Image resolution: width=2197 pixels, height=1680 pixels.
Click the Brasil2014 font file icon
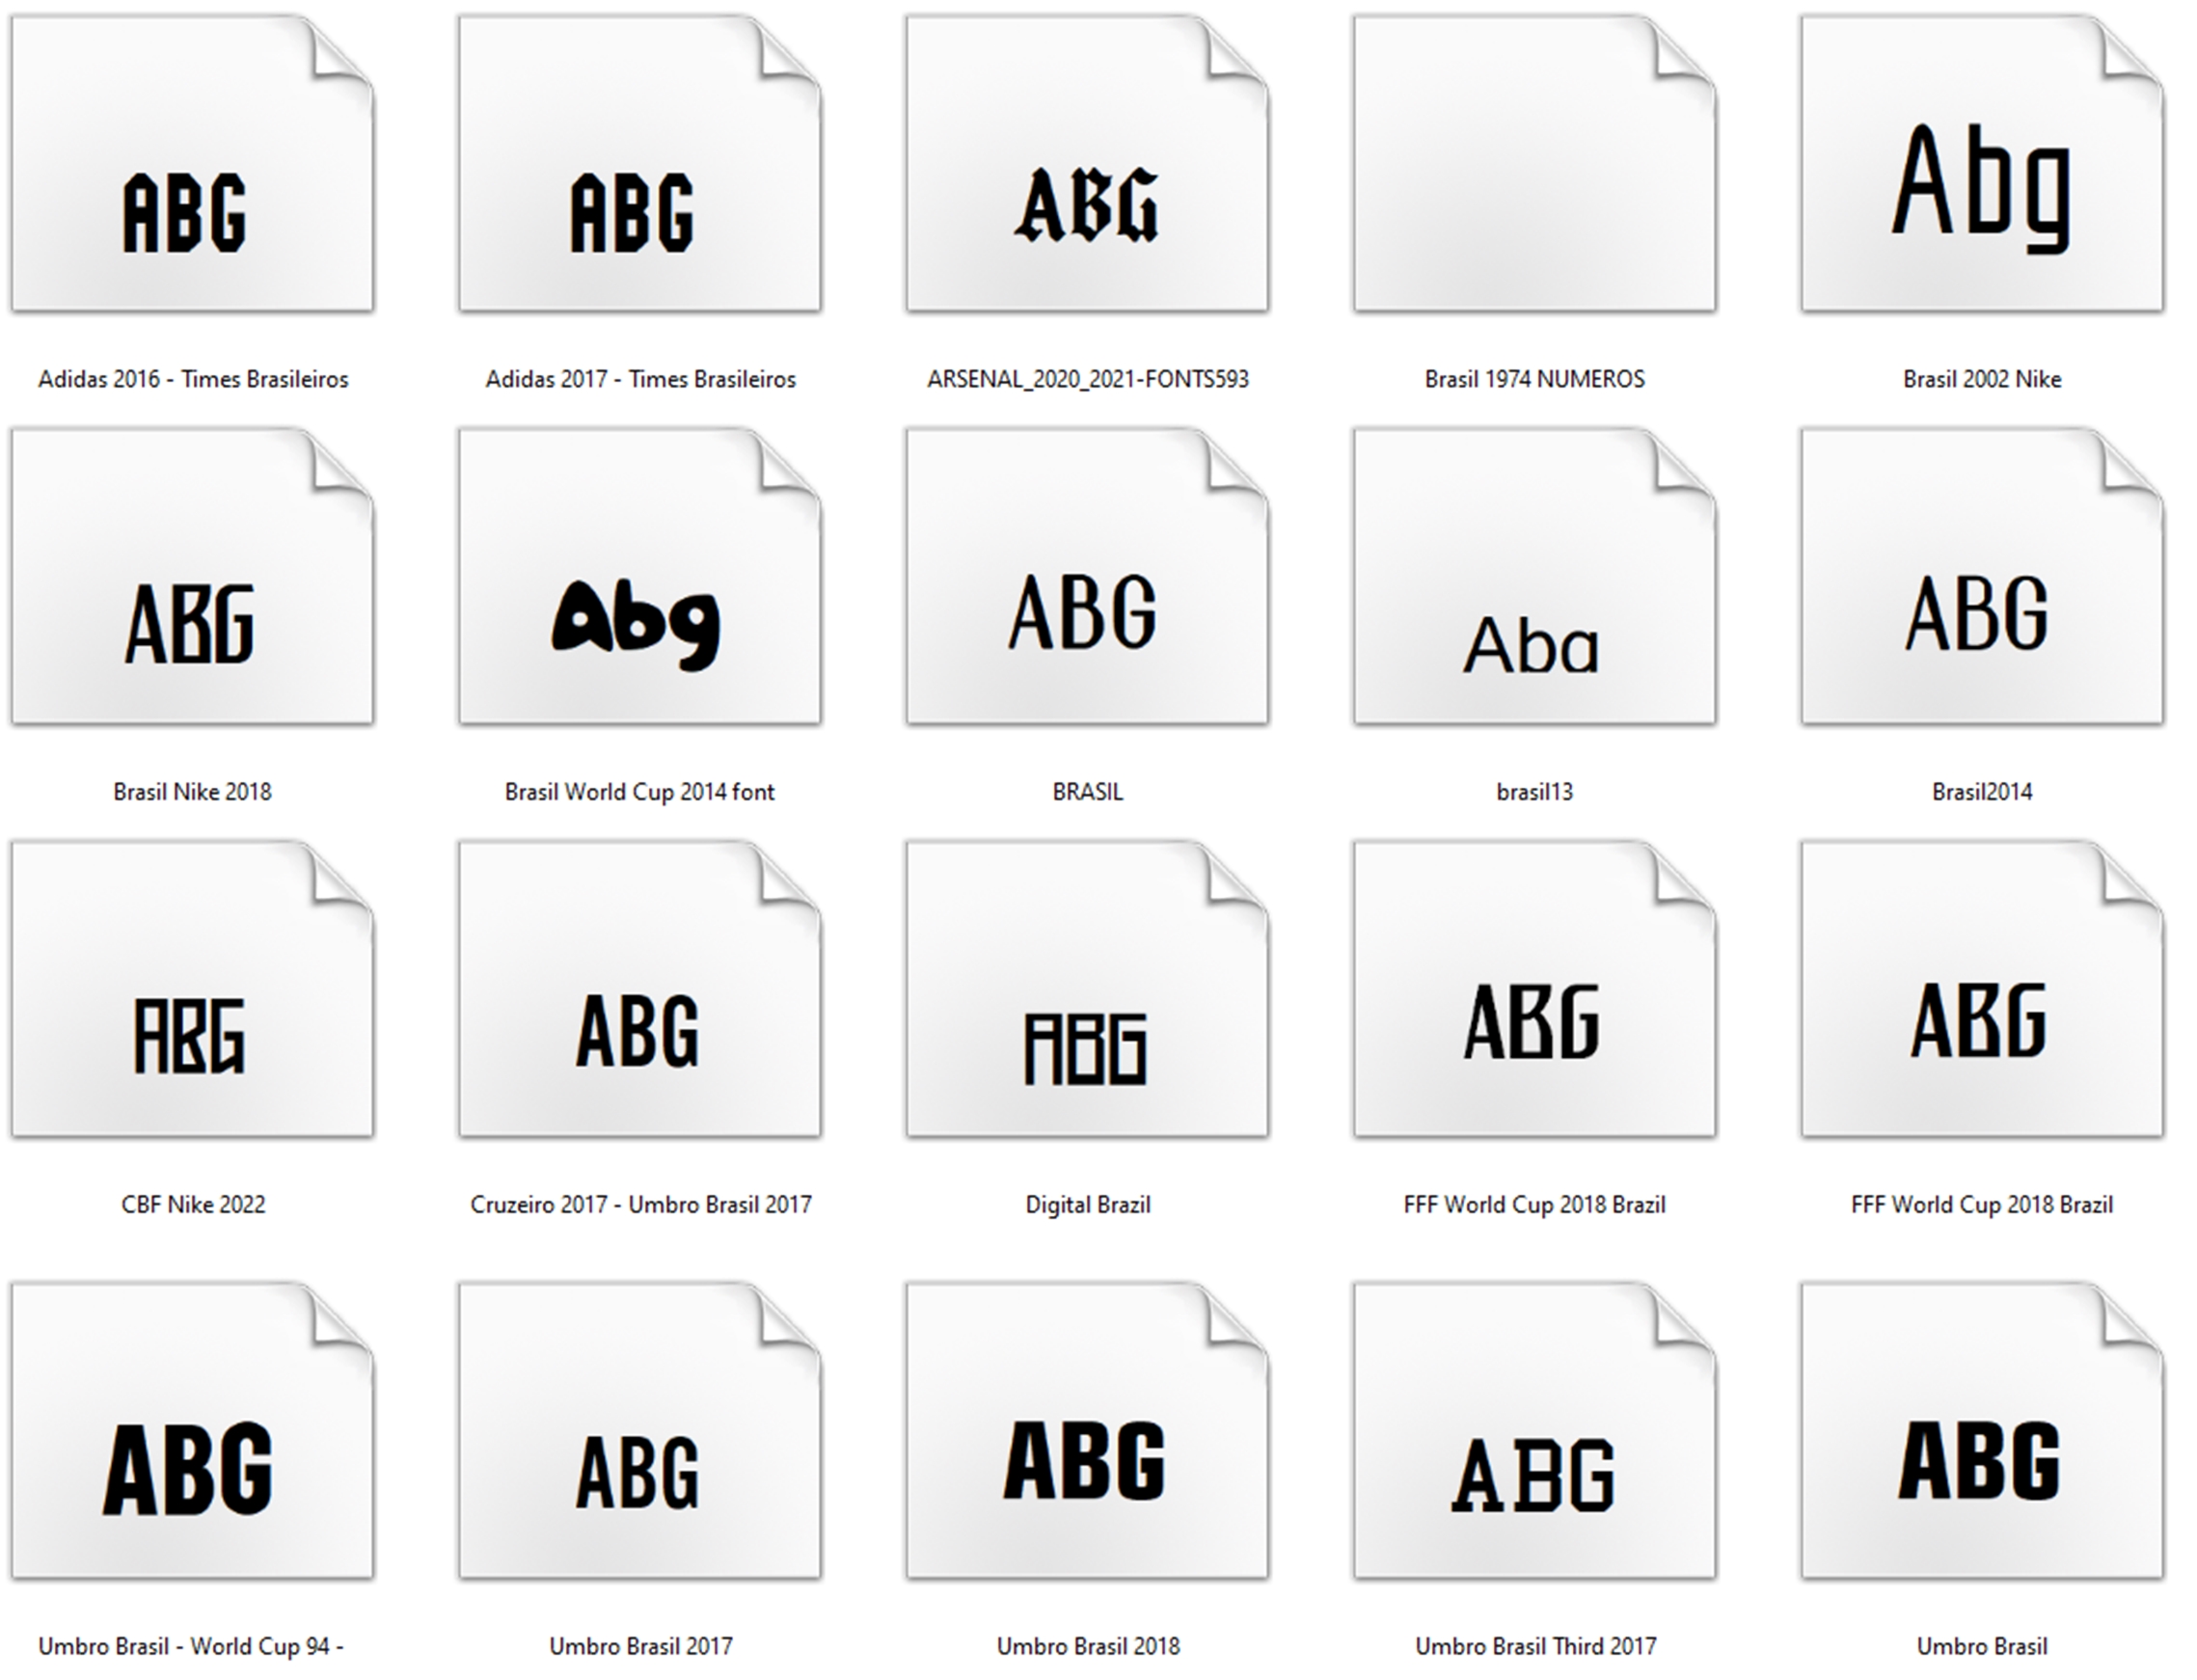(1981, 578)
